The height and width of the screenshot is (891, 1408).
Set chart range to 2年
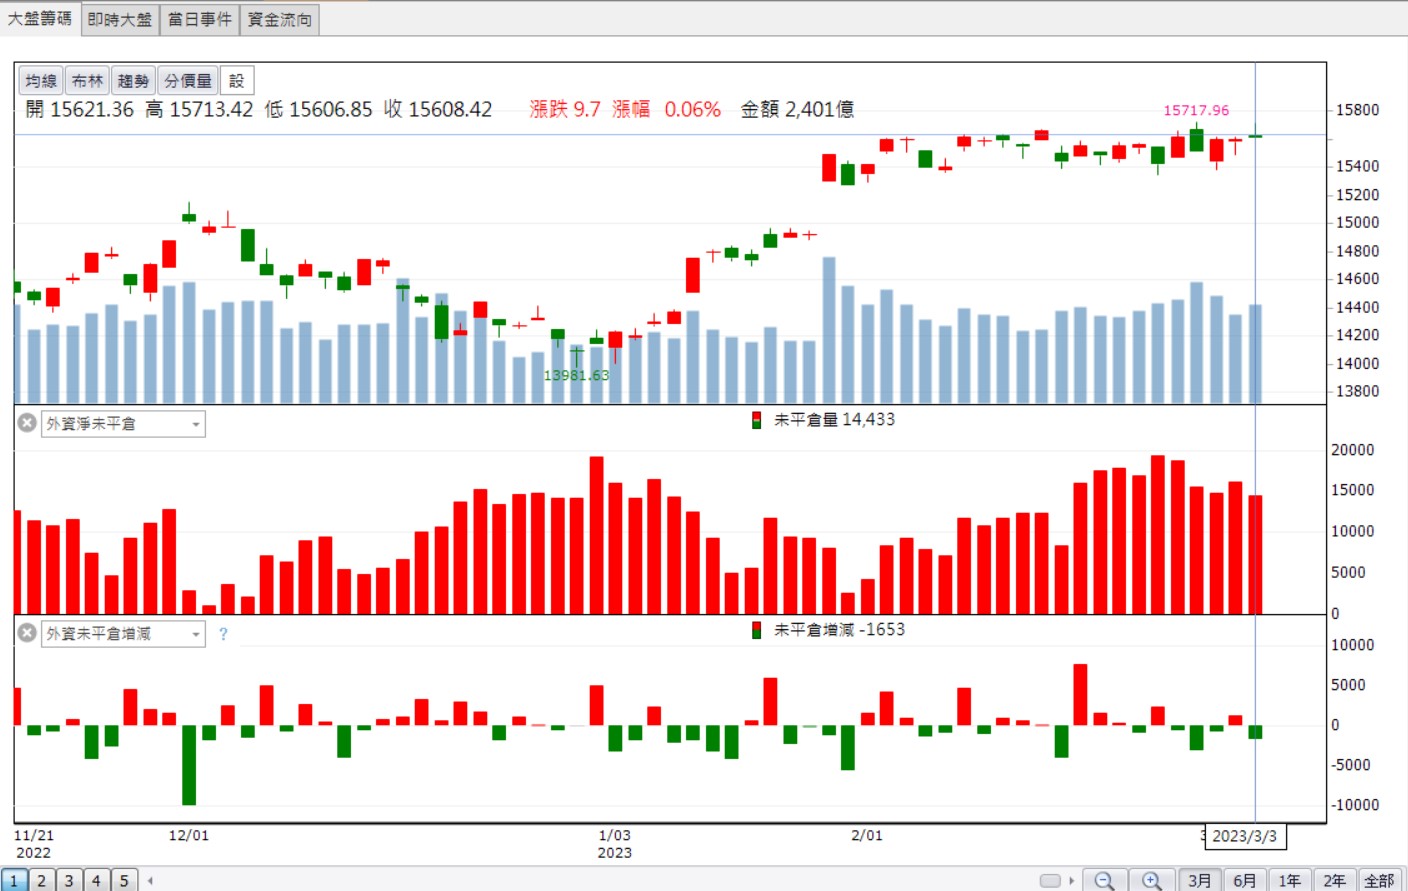pyautogui.click(x=1335, y=880)
